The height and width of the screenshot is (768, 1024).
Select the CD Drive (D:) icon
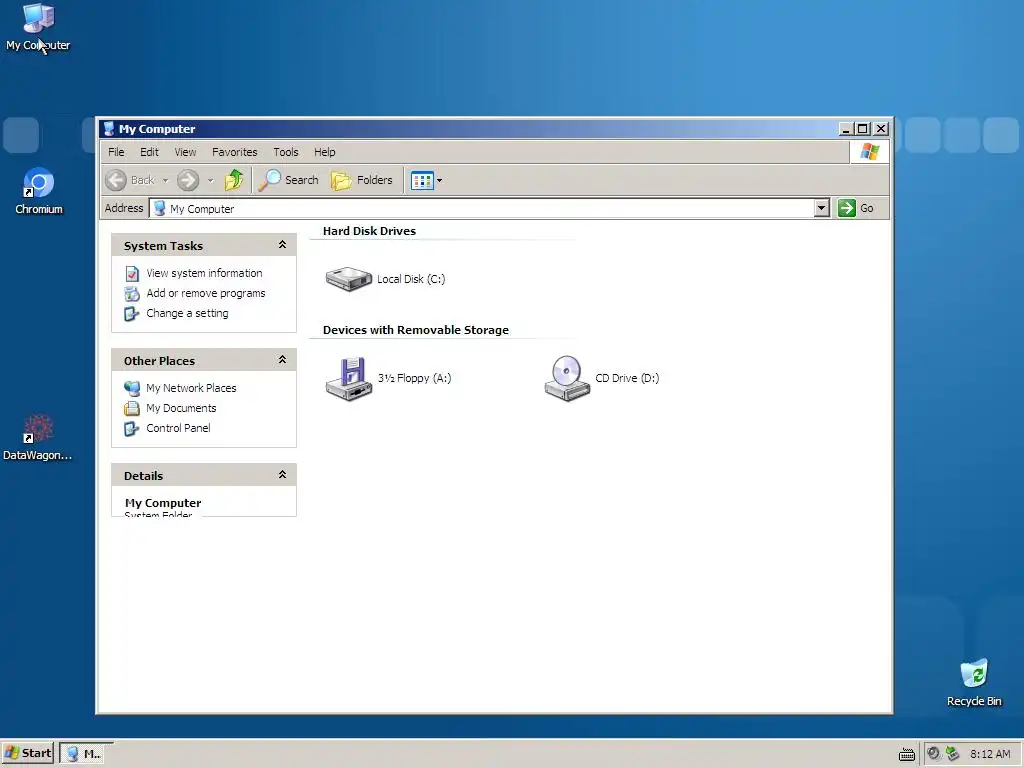click(x=567, y=378)
